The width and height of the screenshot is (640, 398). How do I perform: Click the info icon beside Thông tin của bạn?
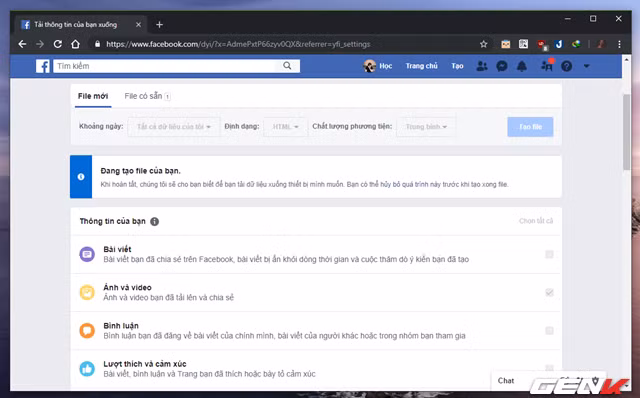(155, 221)
